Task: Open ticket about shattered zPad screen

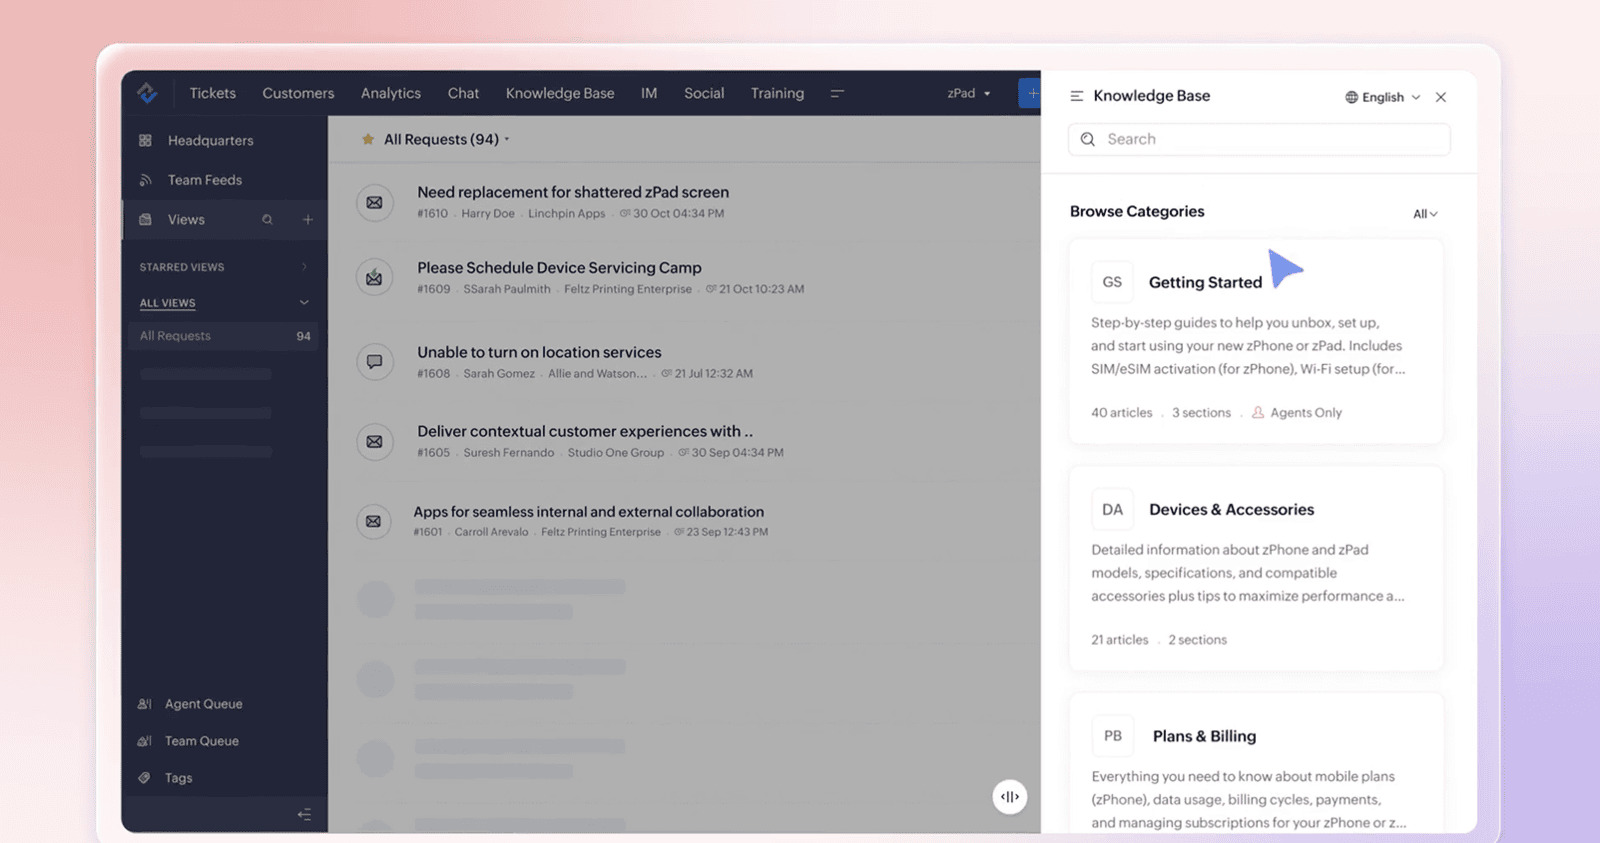Action: pos(572,192)
